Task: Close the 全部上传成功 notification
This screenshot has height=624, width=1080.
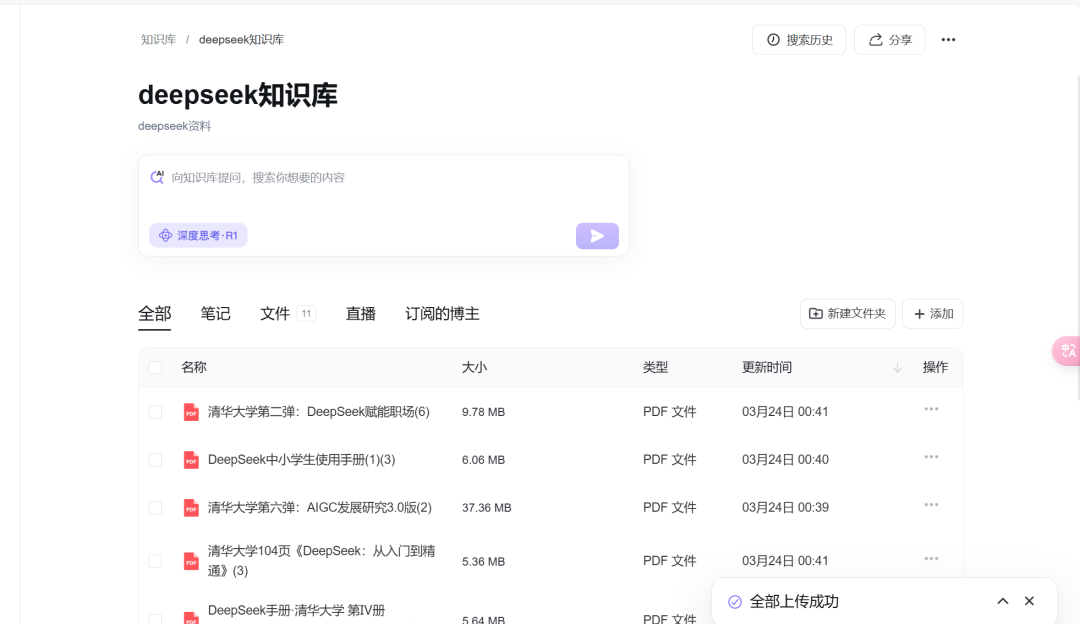Action: click(x=1029, y=601)
